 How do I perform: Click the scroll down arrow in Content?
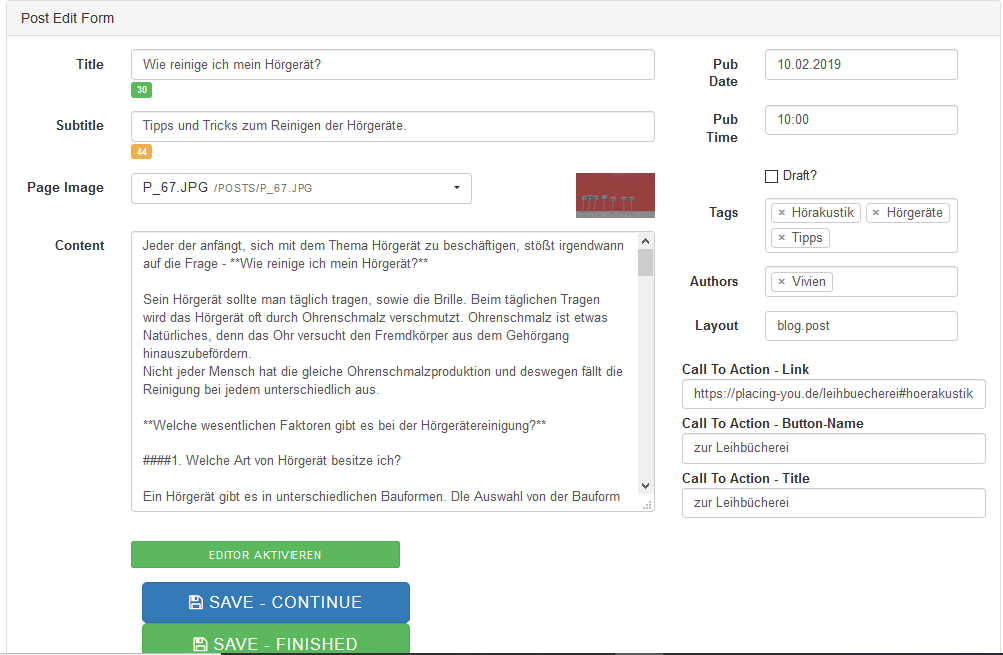tap(645, 485)
